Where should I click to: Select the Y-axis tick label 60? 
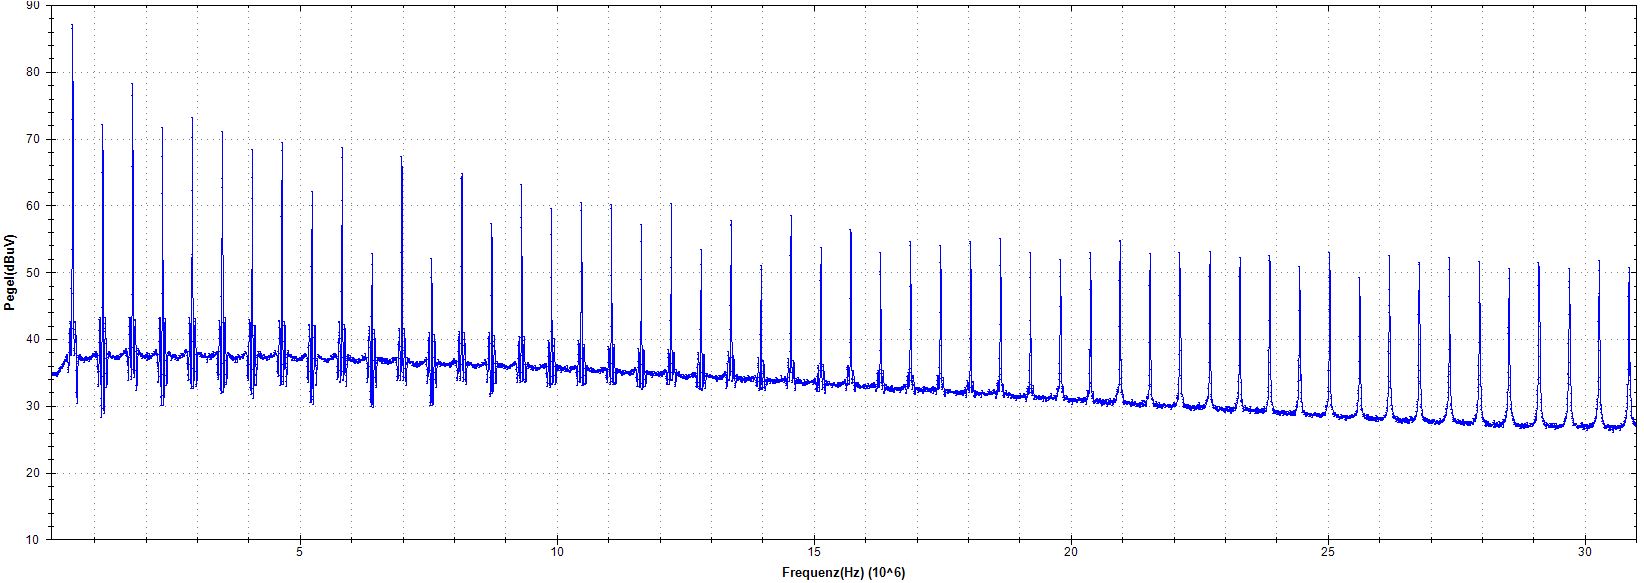[x=33, y=206]
